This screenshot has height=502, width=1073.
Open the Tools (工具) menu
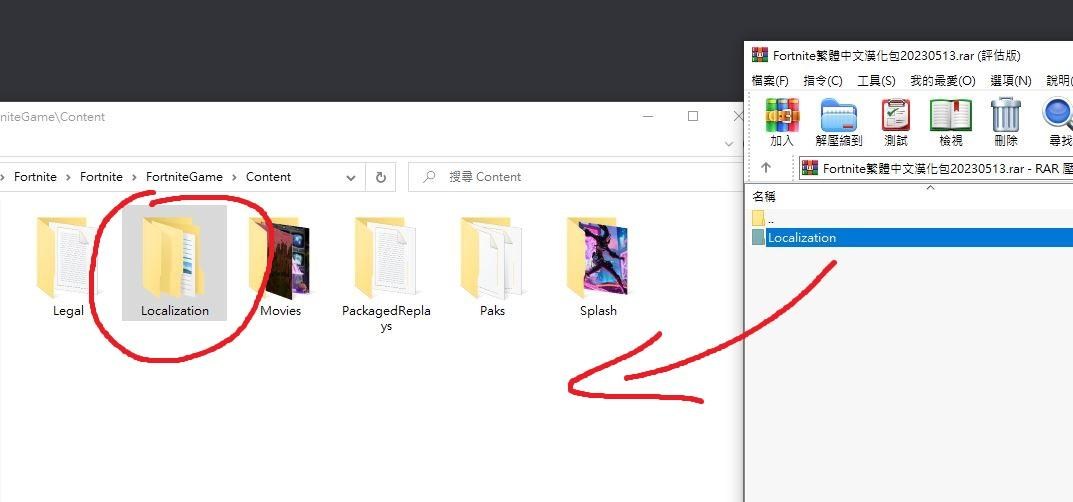[876, 81]
